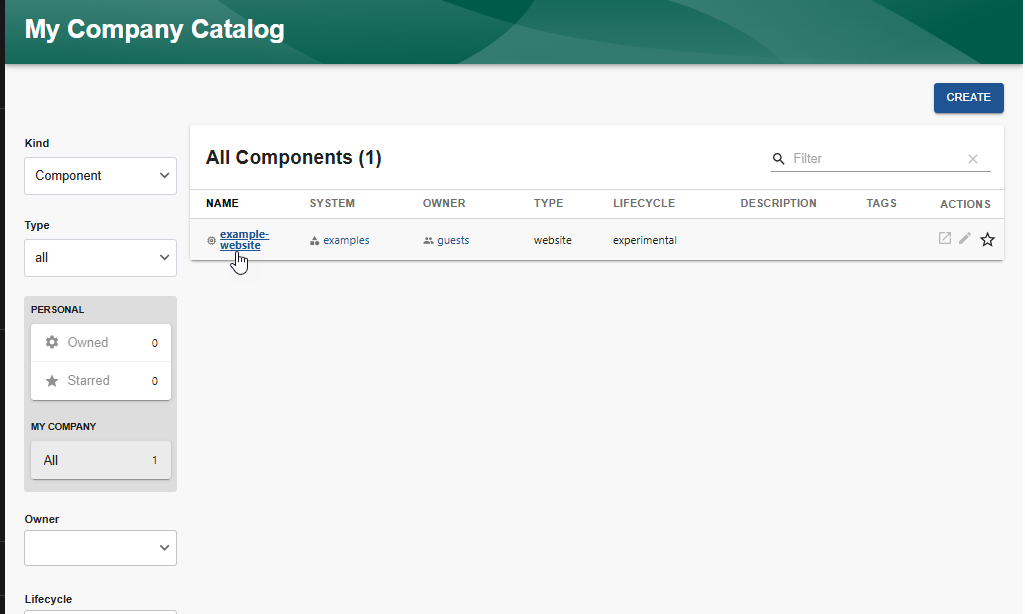Select the All filter under My Company

(x=100, y=459)
